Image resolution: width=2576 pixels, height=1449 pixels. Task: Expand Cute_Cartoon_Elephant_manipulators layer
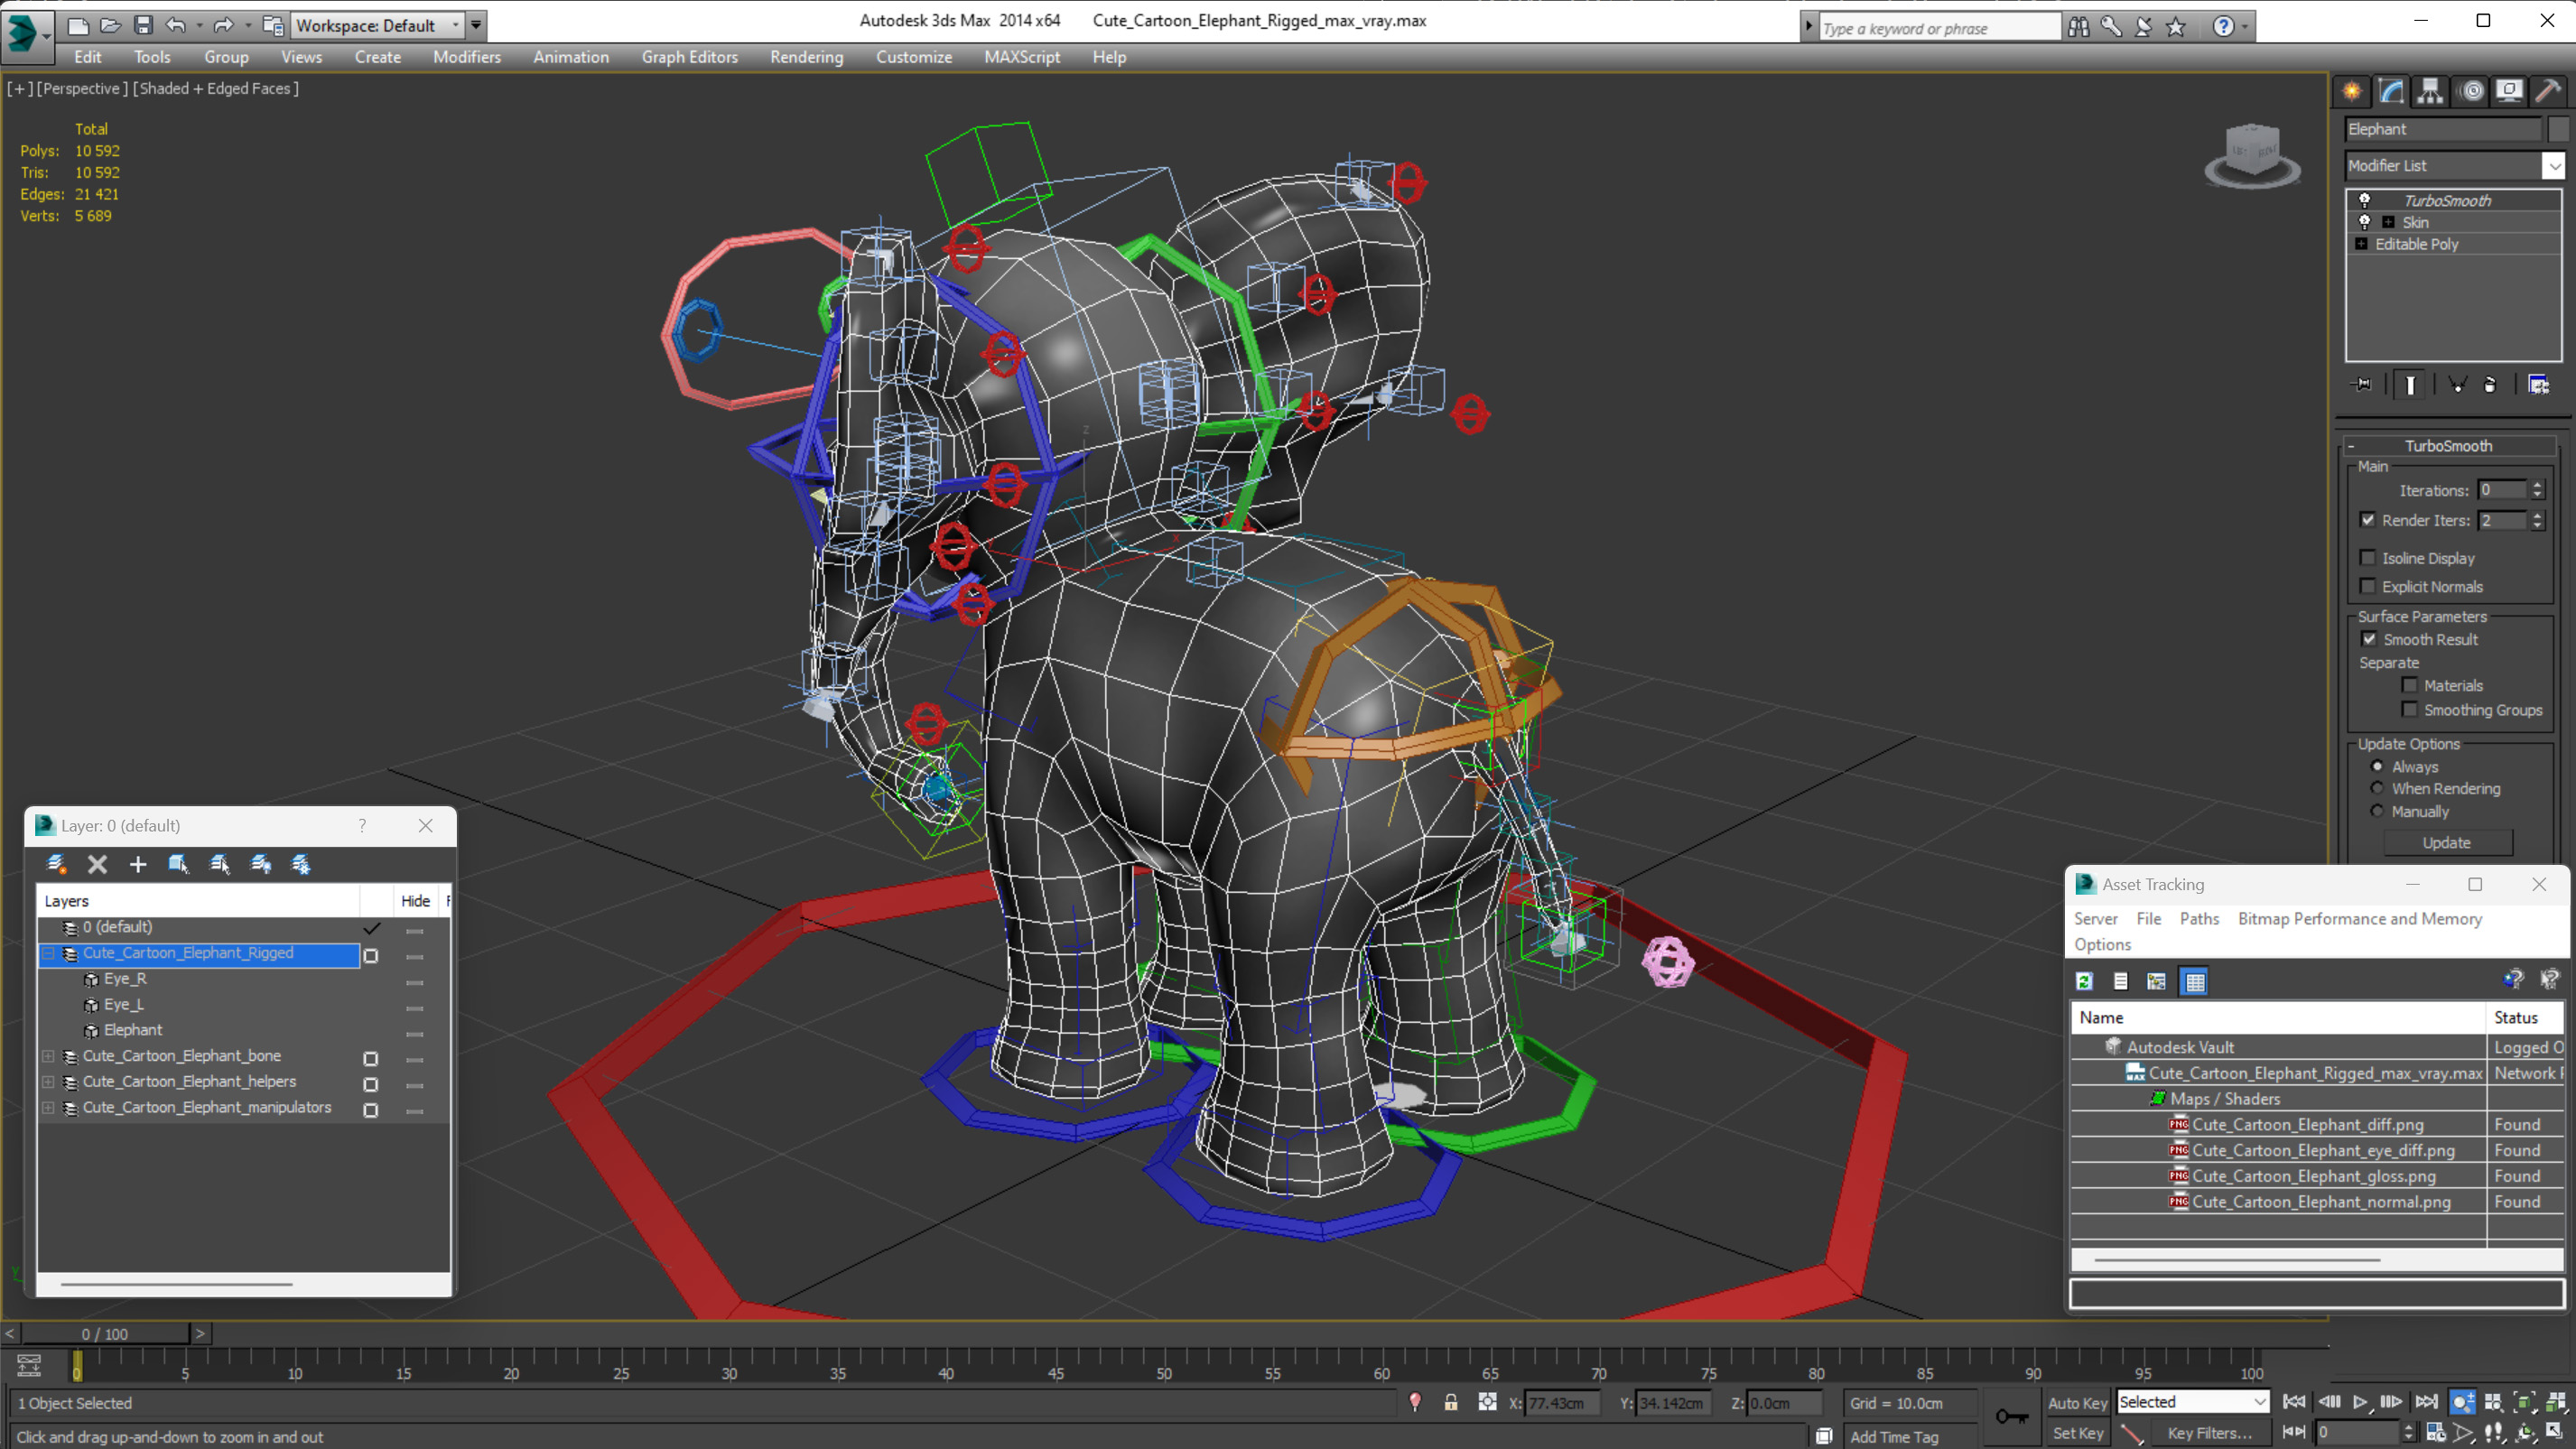(48, 1108)
